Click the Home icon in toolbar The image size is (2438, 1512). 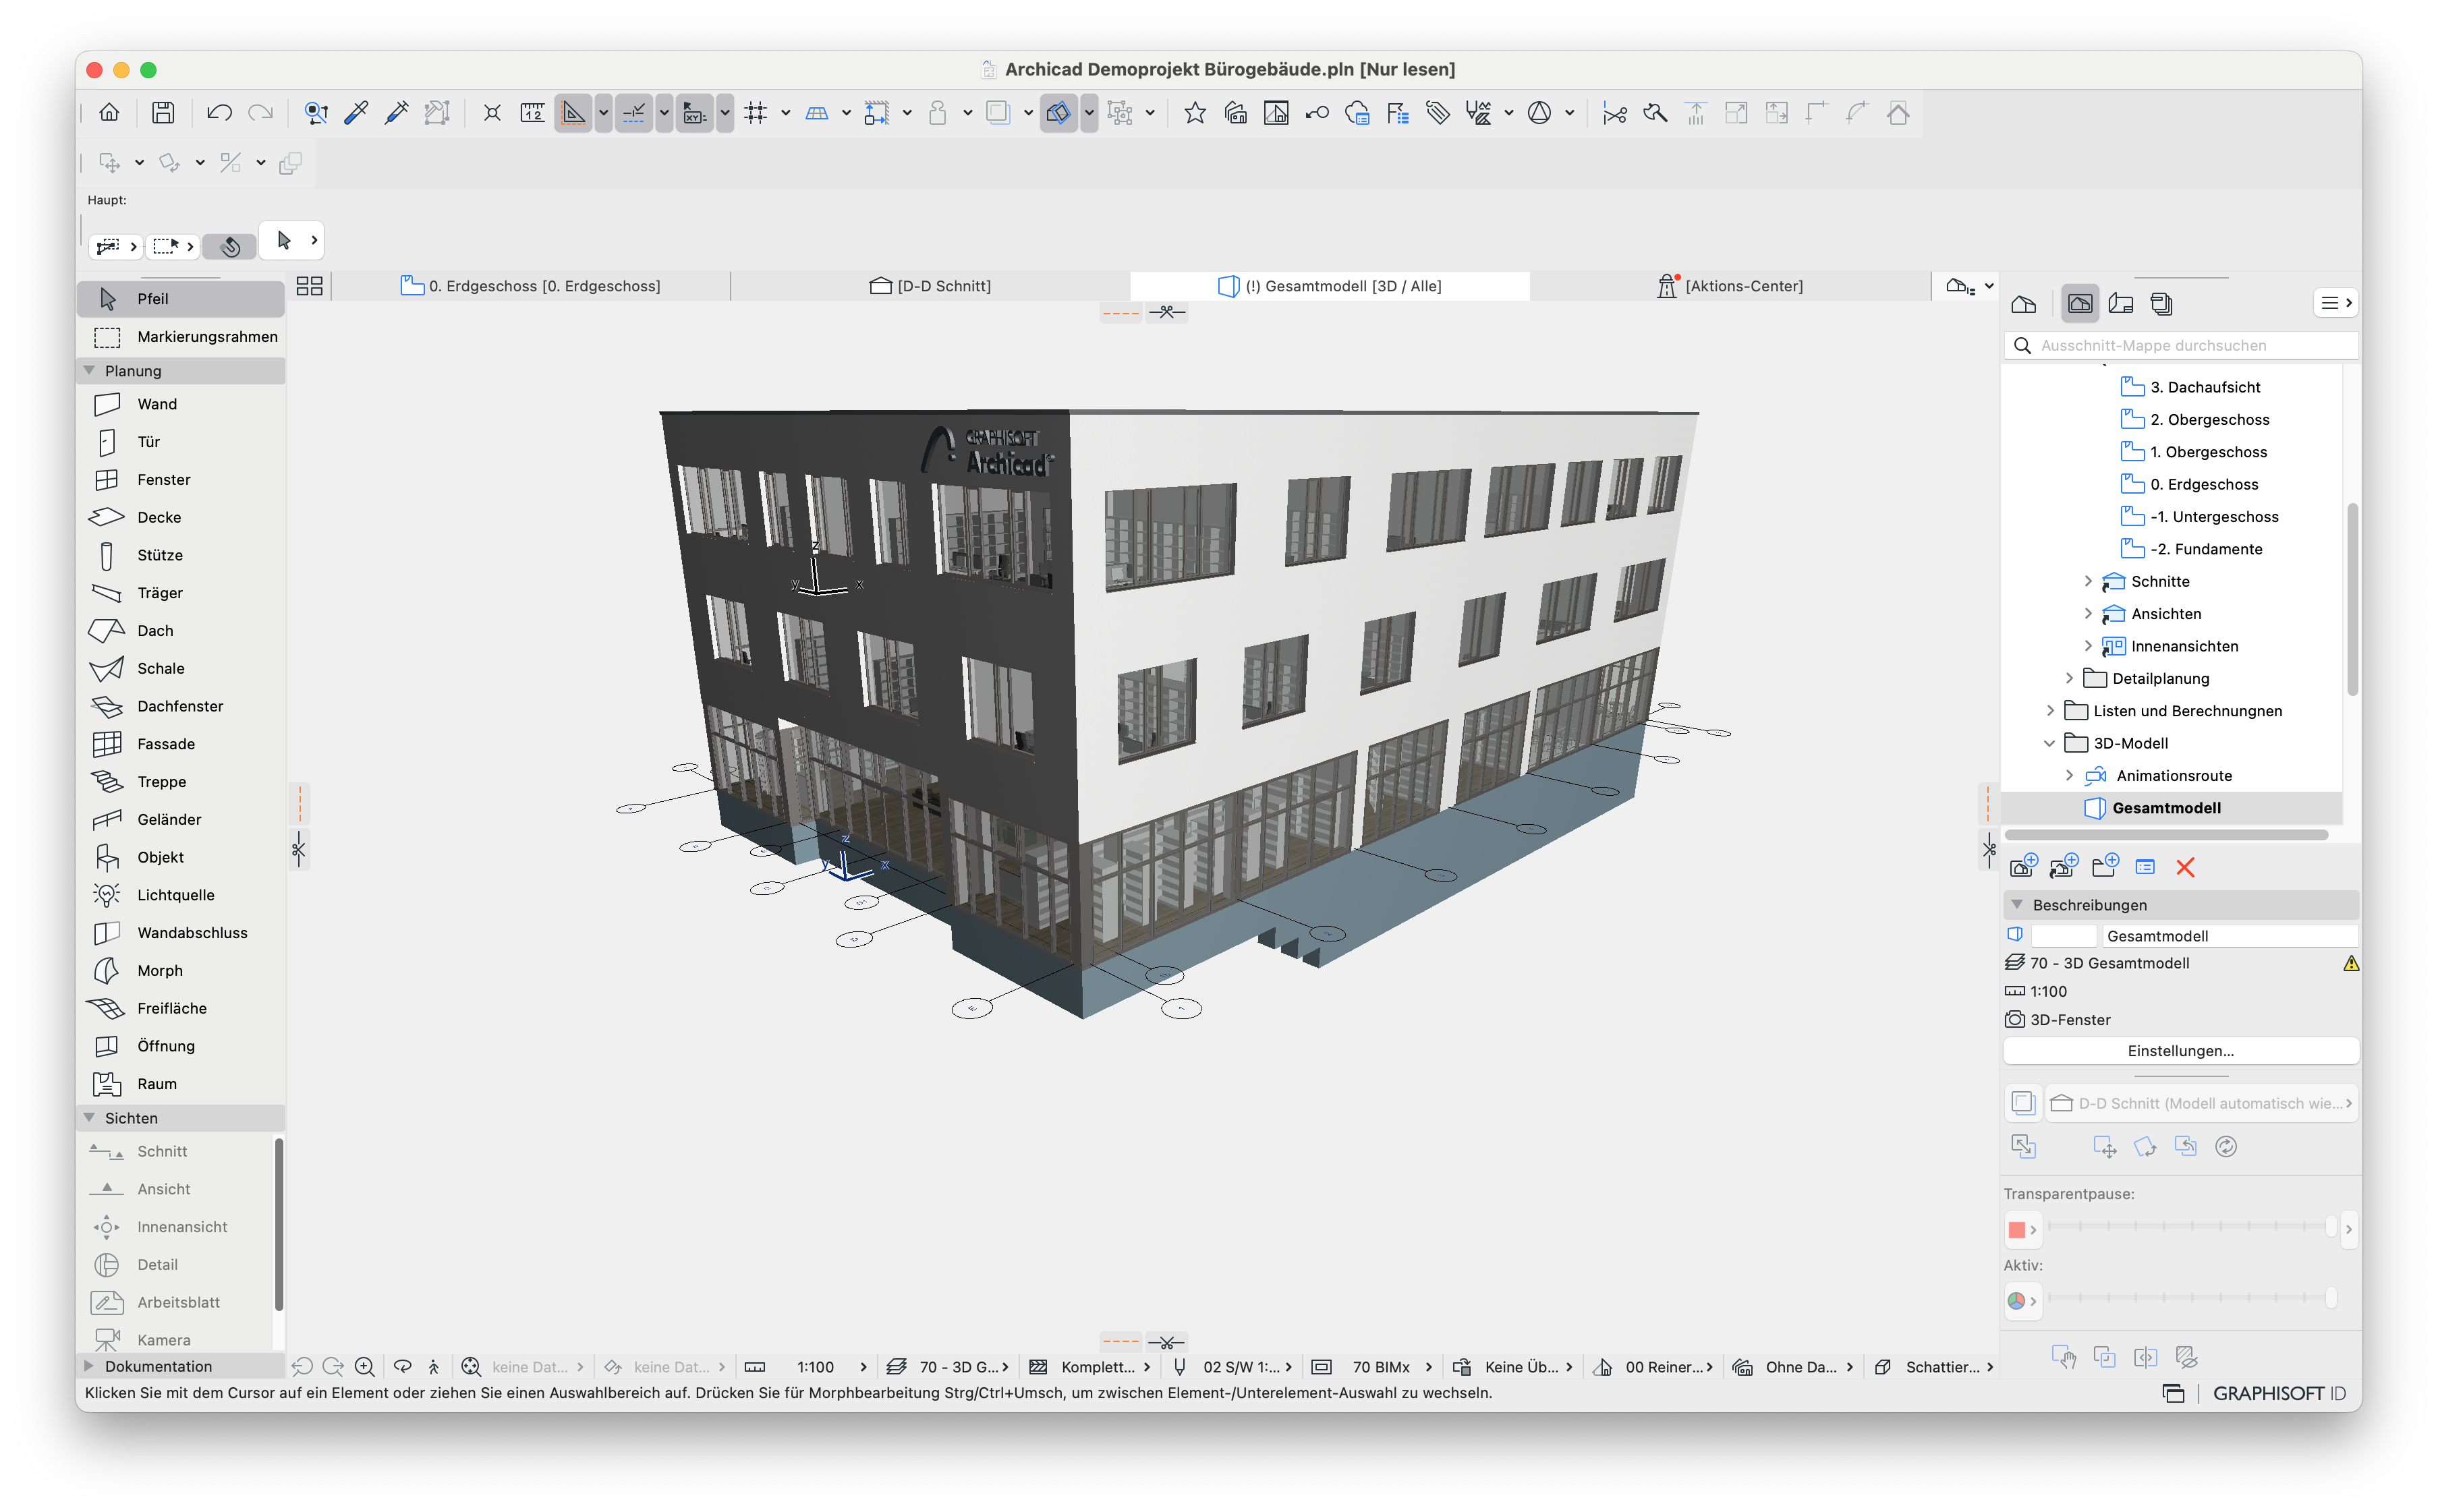click(109, 113)
